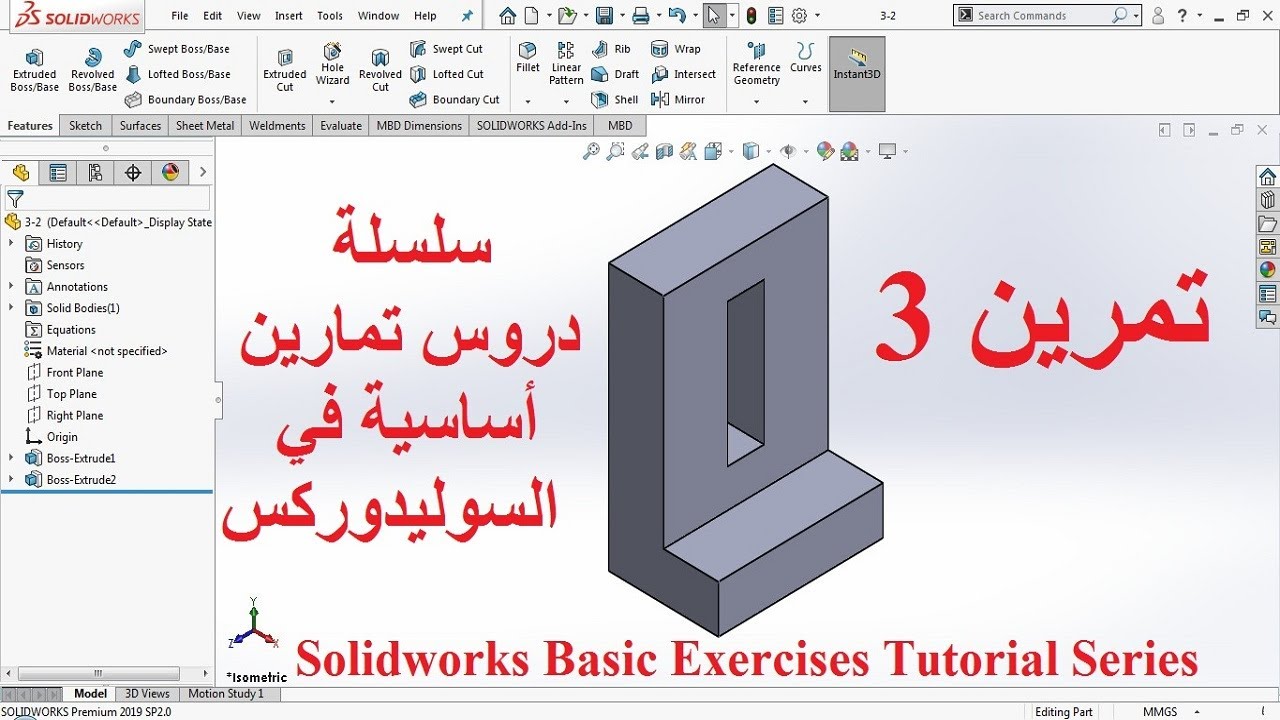Viewport: 1280px width, 720px height.
Task: Click the feature tree horizontal scrollbar
Action: click(97, 674)
